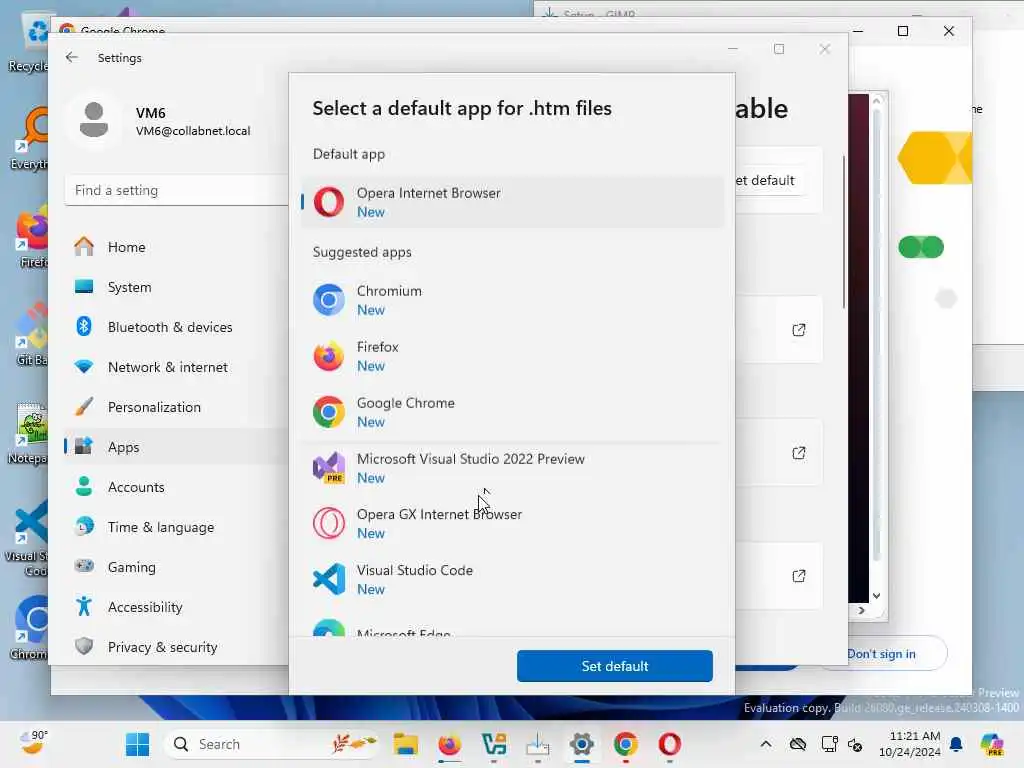Open Time & language settings
The height and width of the screenshot is (768, 1024).
pos(176,527)
